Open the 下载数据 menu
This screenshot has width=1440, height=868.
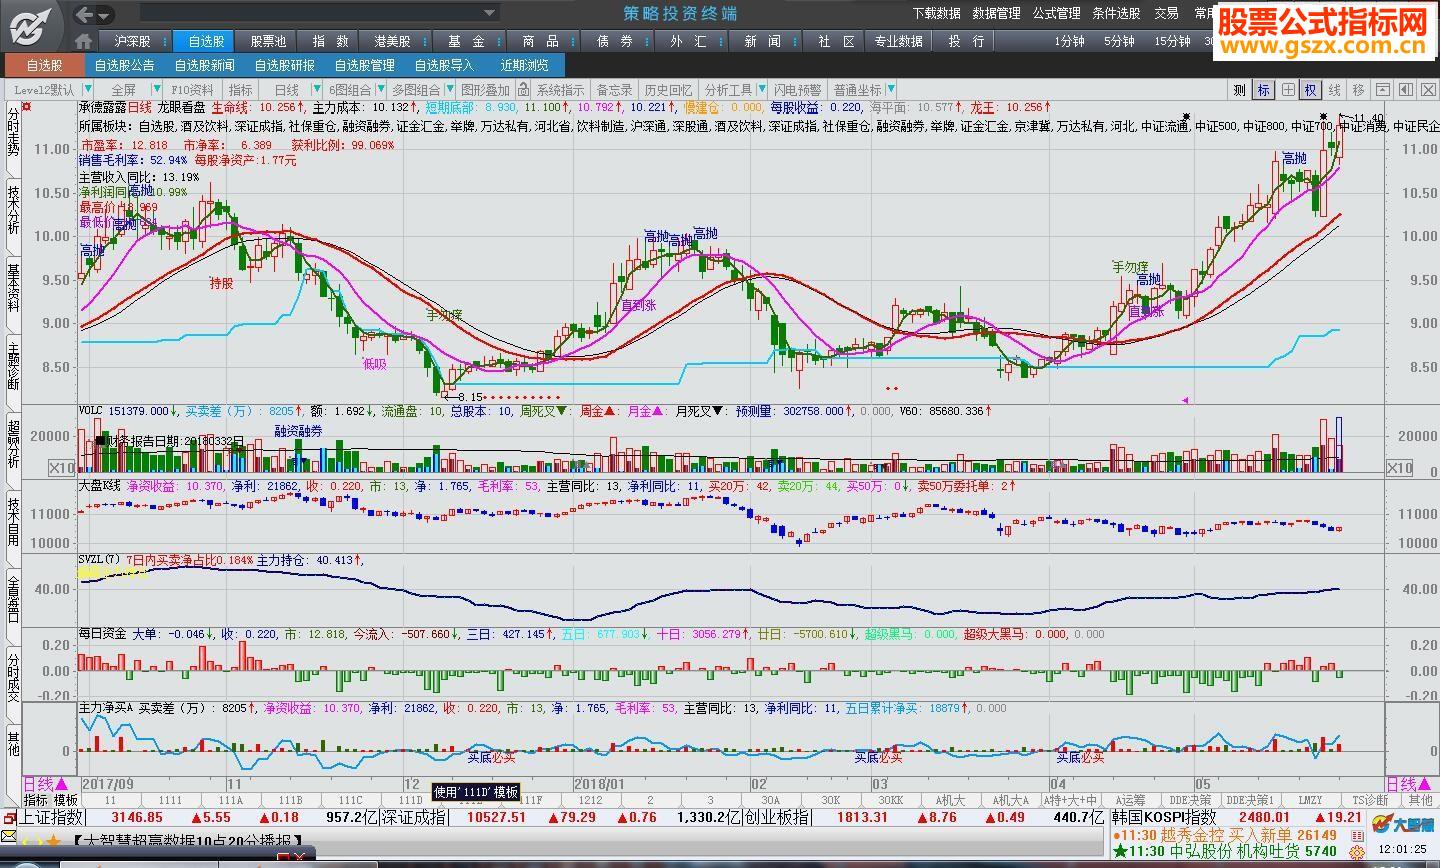[x=936, y=14]
